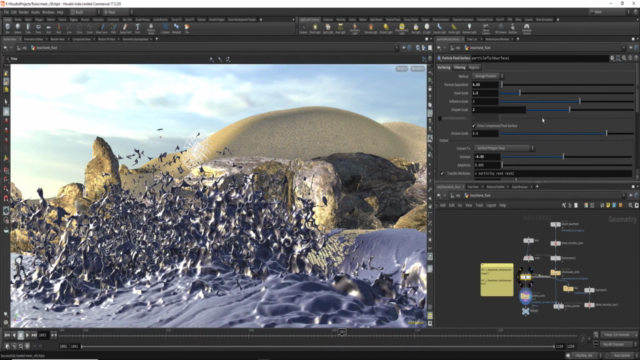This screenshot has height=360, width=640.
Task: Select the Draw Curve shelf tool
Action: pos(101,28)
